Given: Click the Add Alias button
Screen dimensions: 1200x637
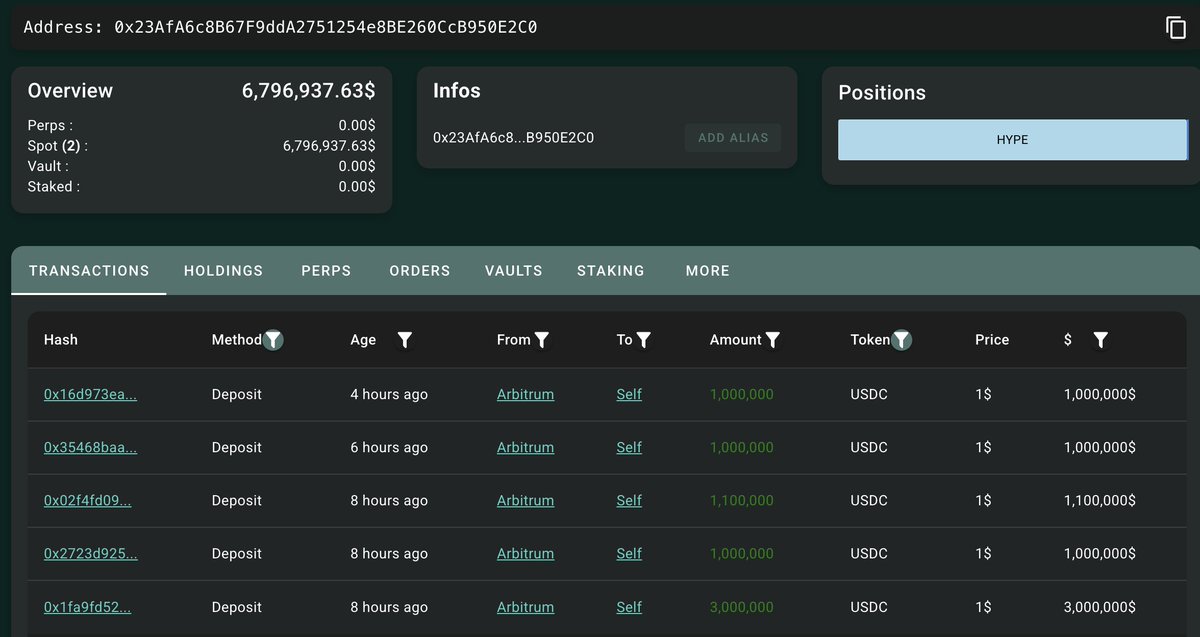Looking at the screenshot, I should (x=733, y=138).
